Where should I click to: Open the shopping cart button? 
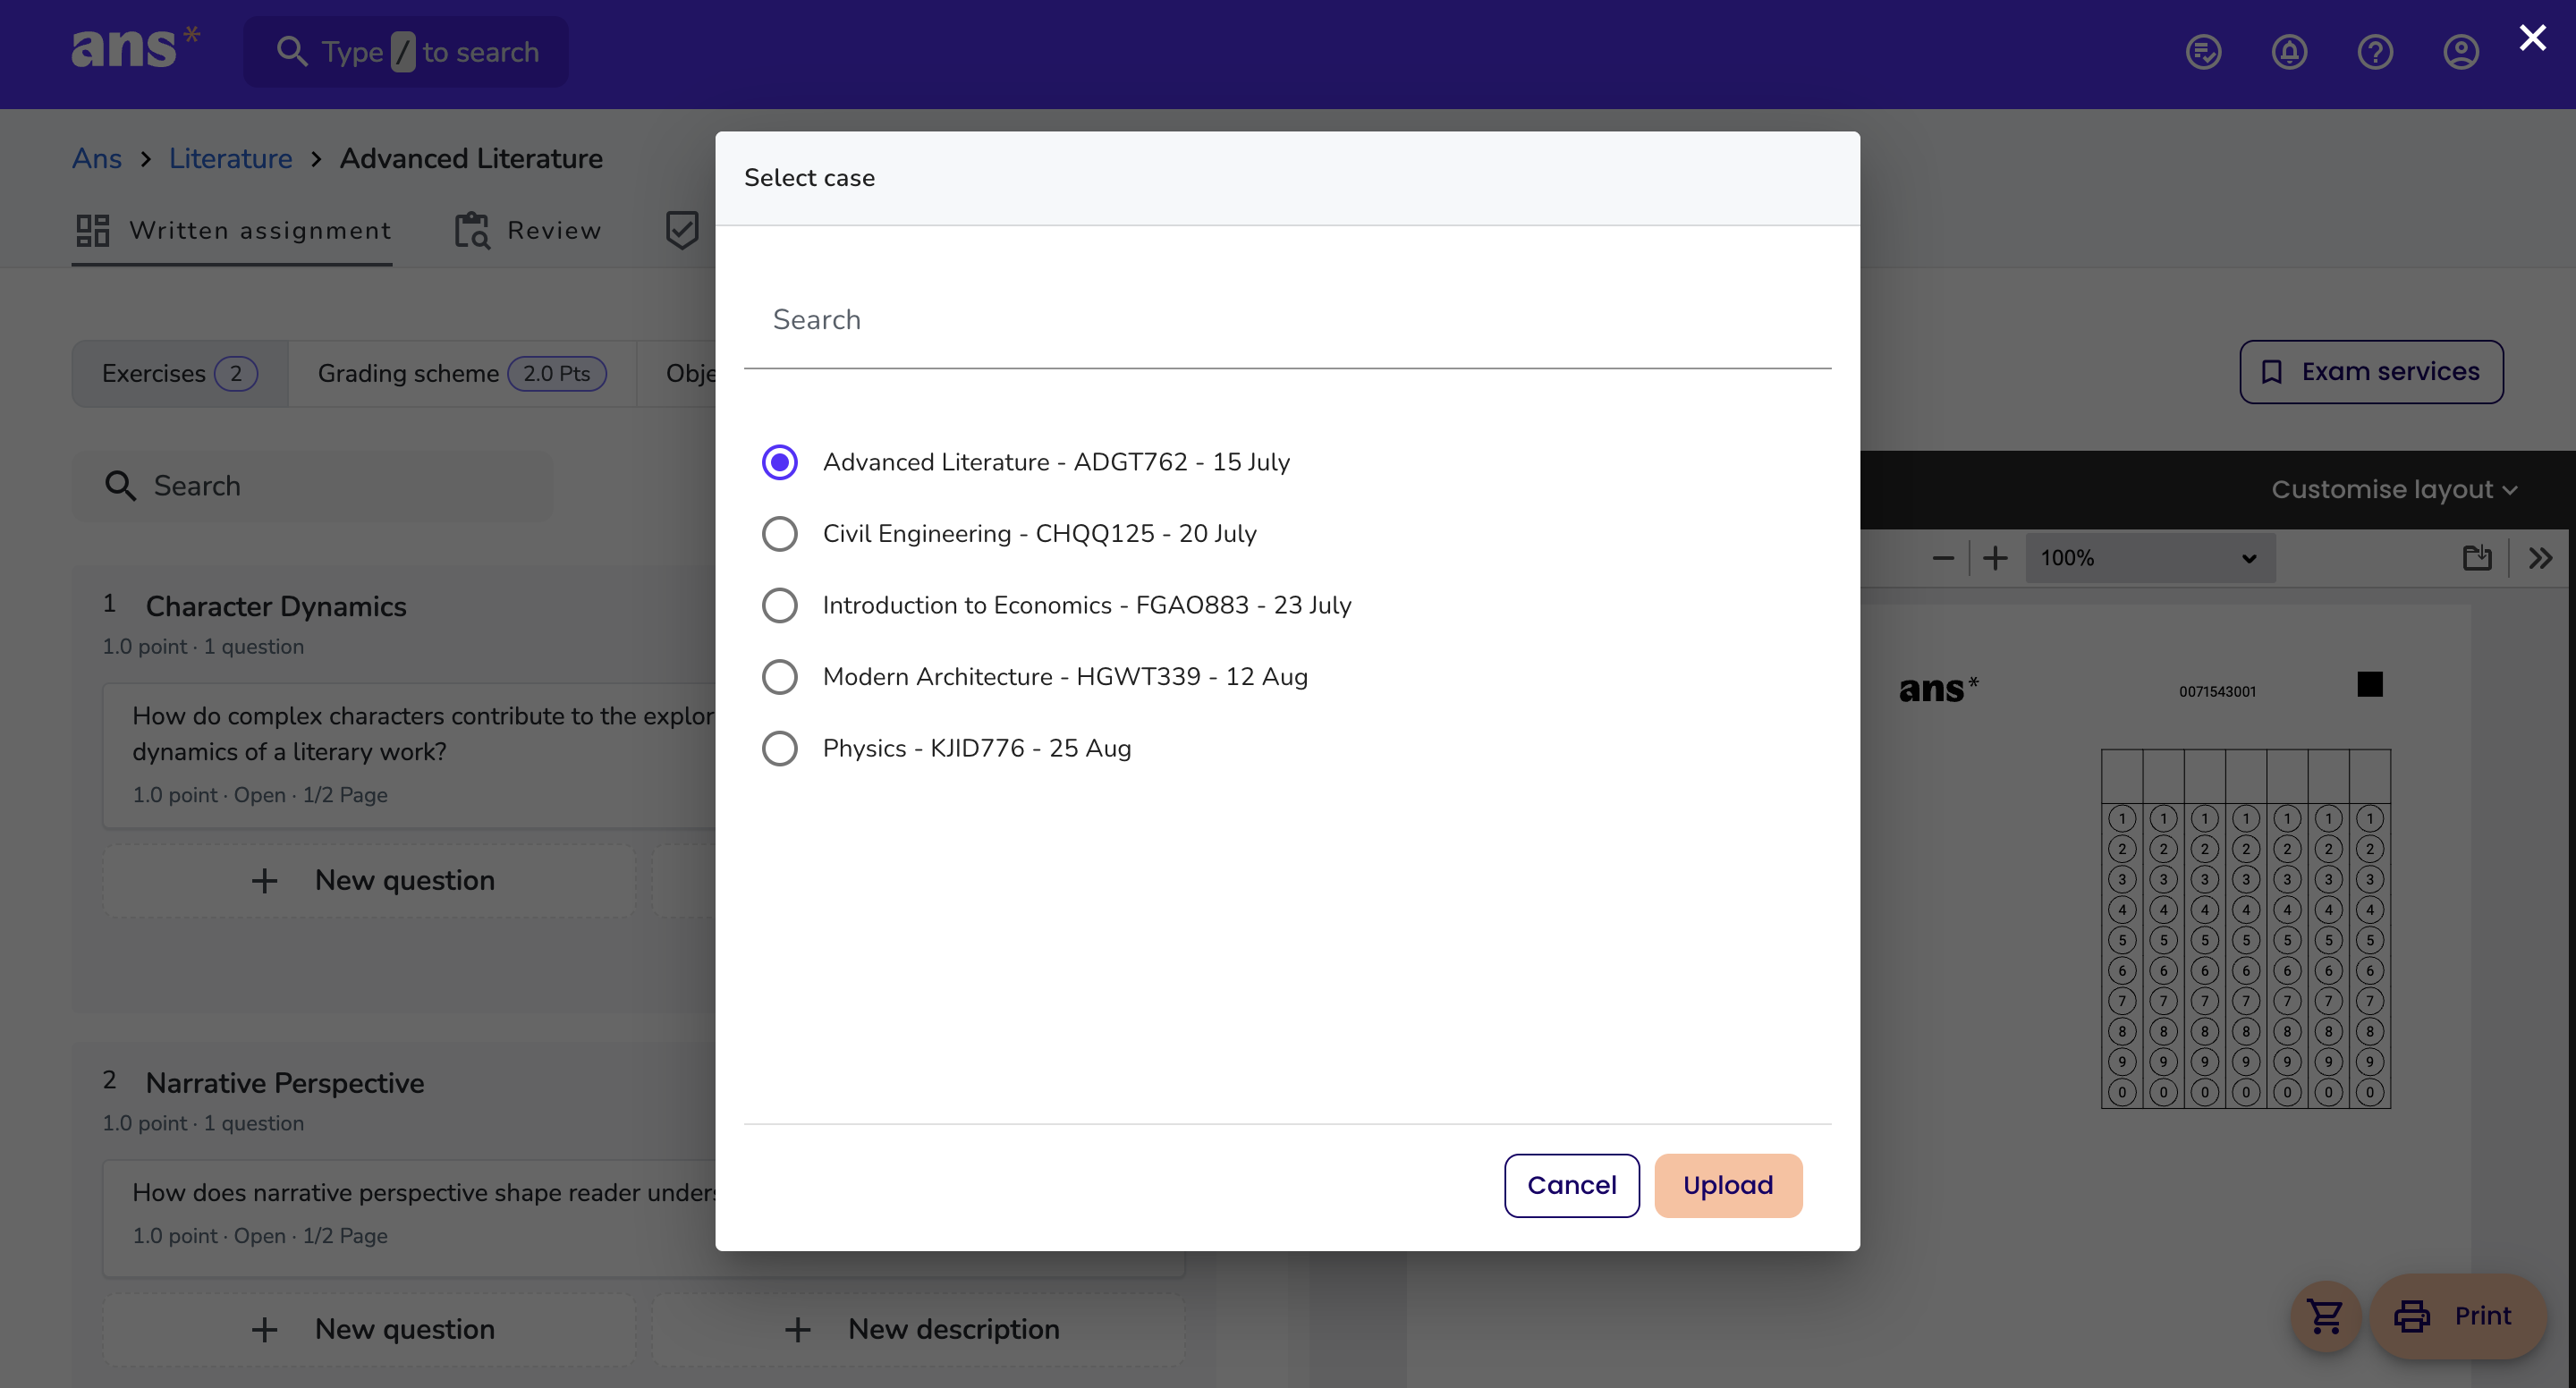tap(2326, 1316)
